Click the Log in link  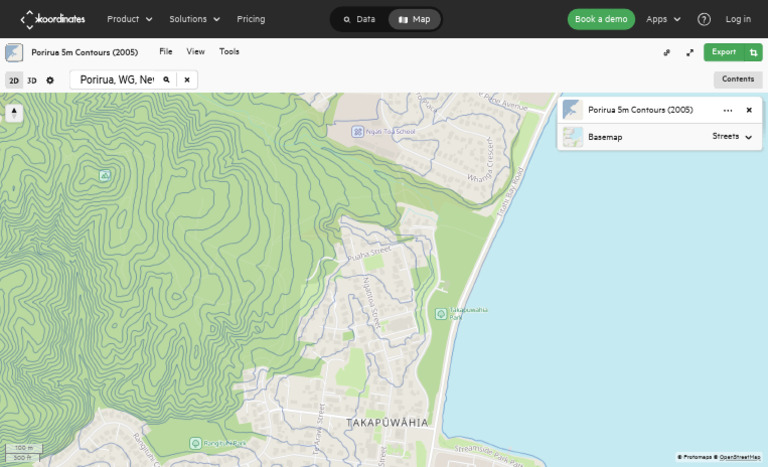click(x=738, y=19)
